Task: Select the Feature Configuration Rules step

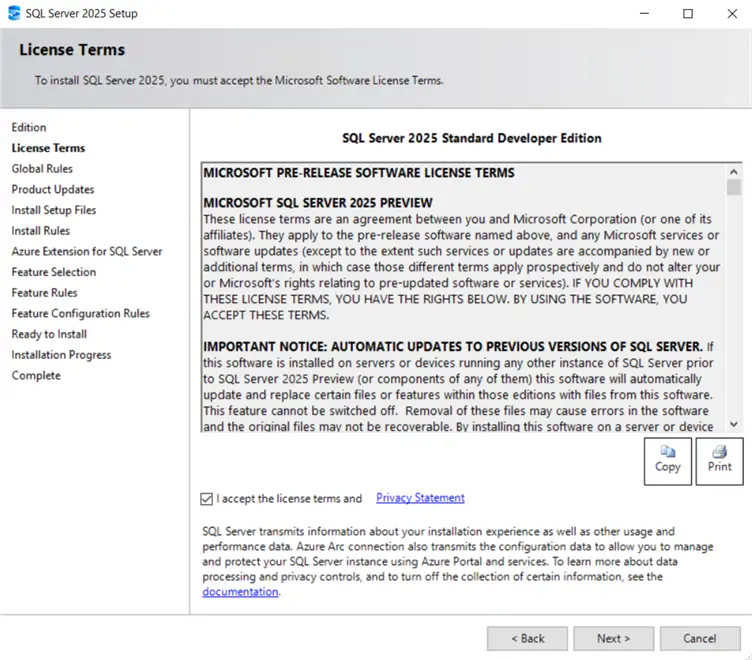Action: click(x=81, y=313)
